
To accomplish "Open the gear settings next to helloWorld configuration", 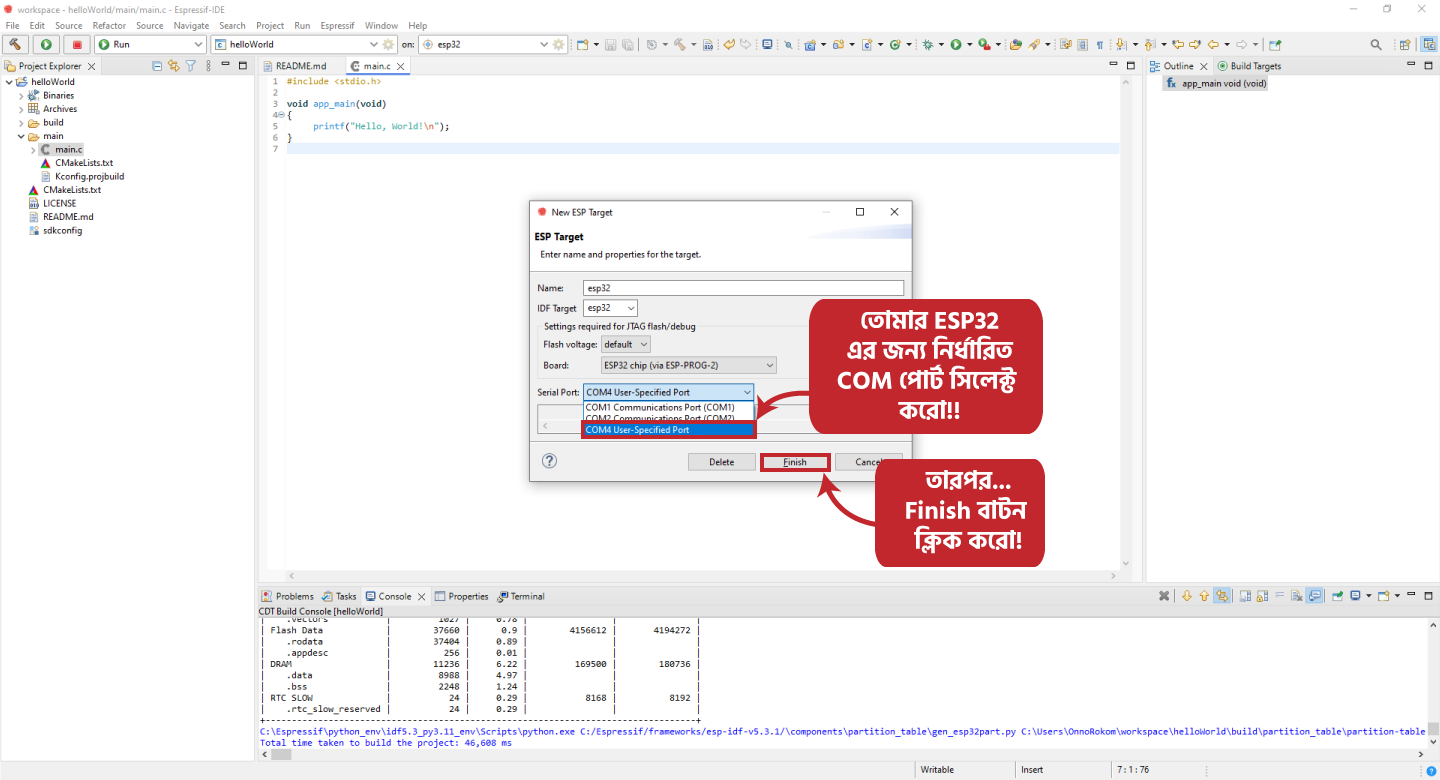I will pyautogui.click(x=388, y=44).
